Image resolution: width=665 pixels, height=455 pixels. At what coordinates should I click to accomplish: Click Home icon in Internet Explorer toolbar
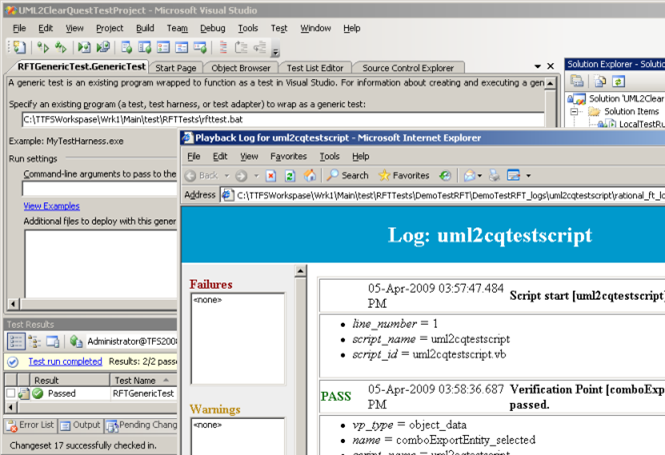(x=310, y=176)
